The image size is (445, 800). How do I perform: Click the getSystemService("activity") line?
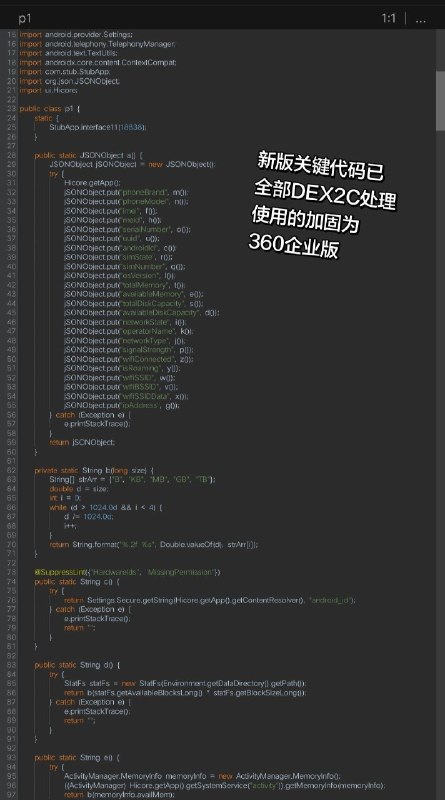click(225, 786)
